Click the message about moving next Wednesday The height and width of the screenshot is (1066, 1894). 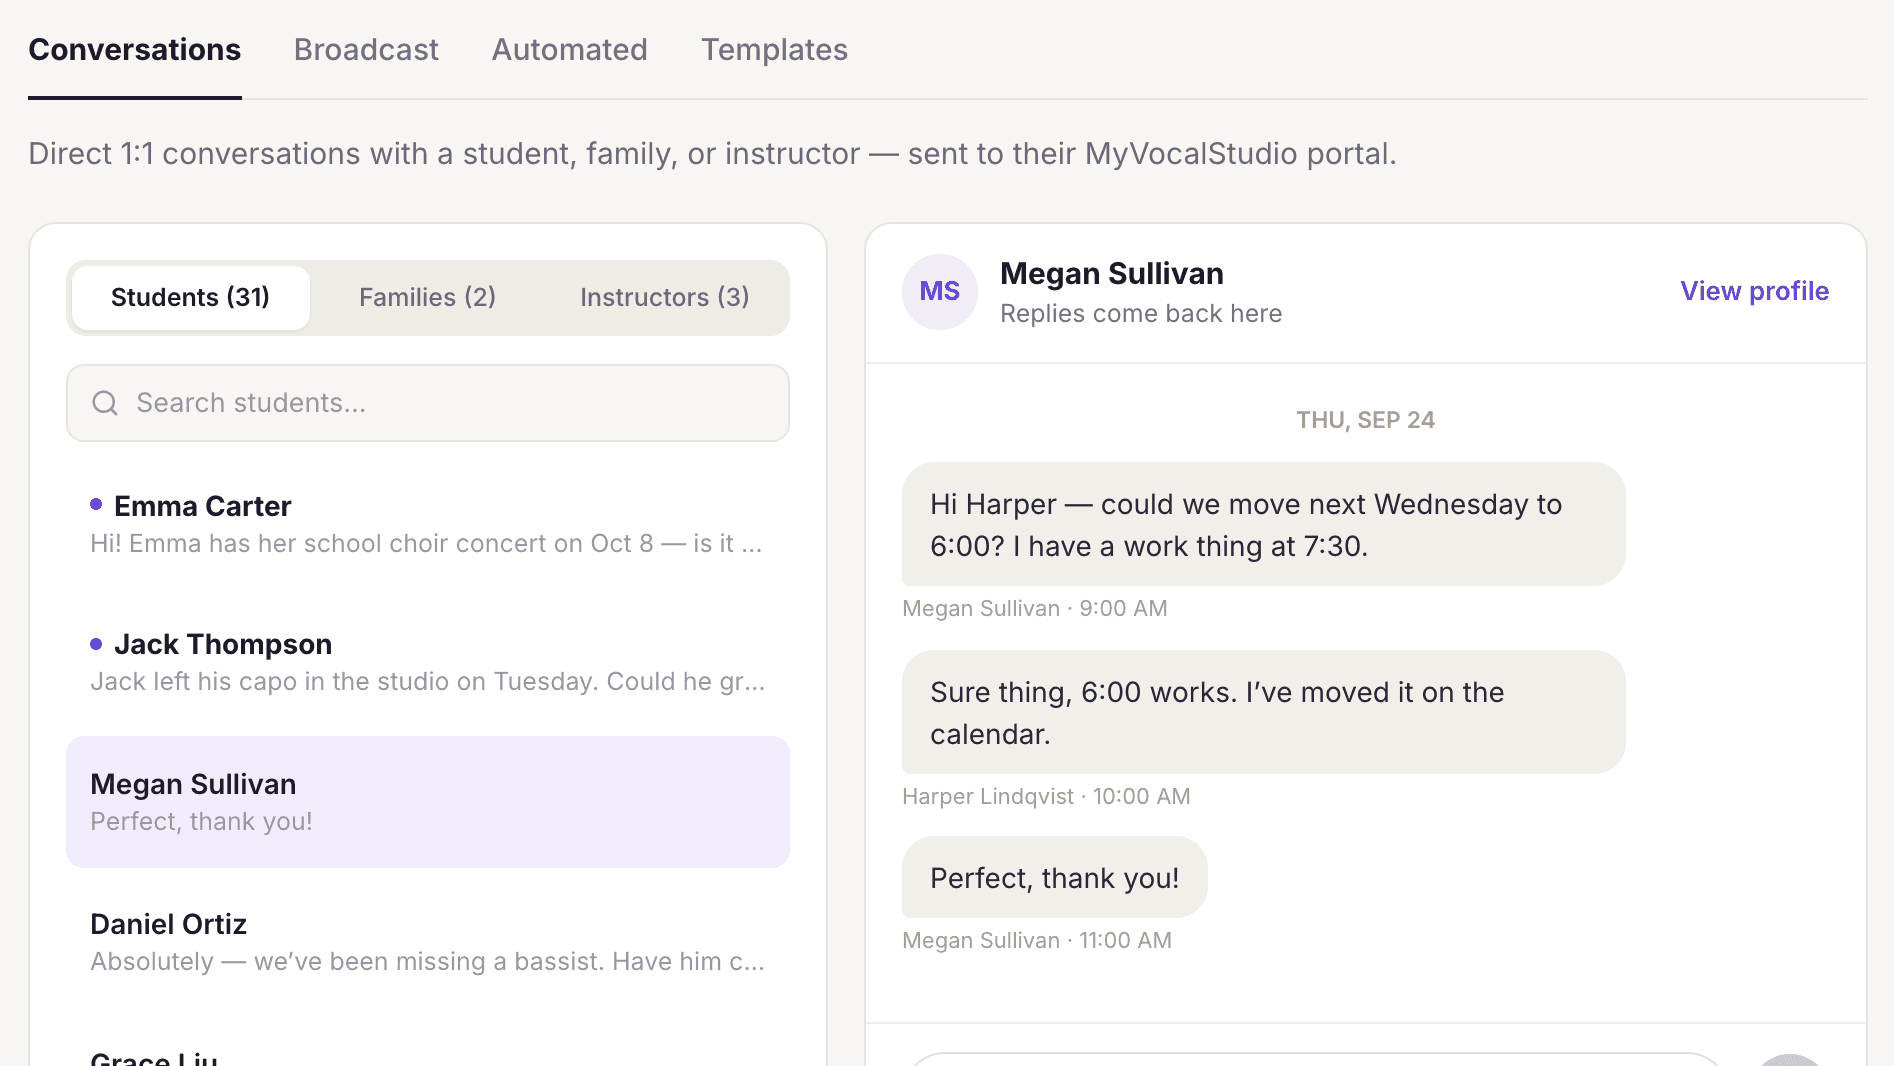tap(1263, 524)
